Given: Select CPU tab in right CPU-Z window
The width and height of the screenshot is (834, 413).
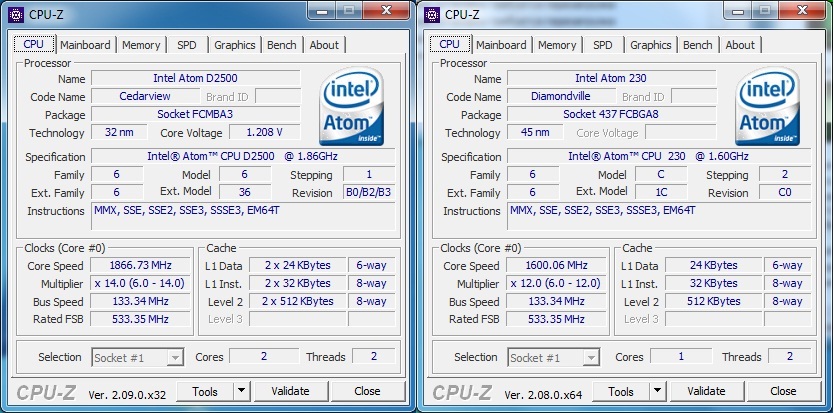Looking at the screenshot, I should (450, 44).
